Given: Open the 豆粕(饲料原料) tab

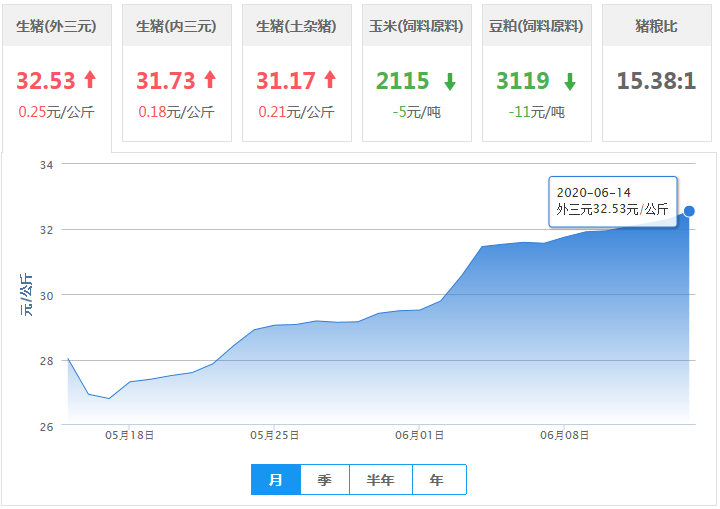Looking at the screenshot, I should tap(536, 26).
